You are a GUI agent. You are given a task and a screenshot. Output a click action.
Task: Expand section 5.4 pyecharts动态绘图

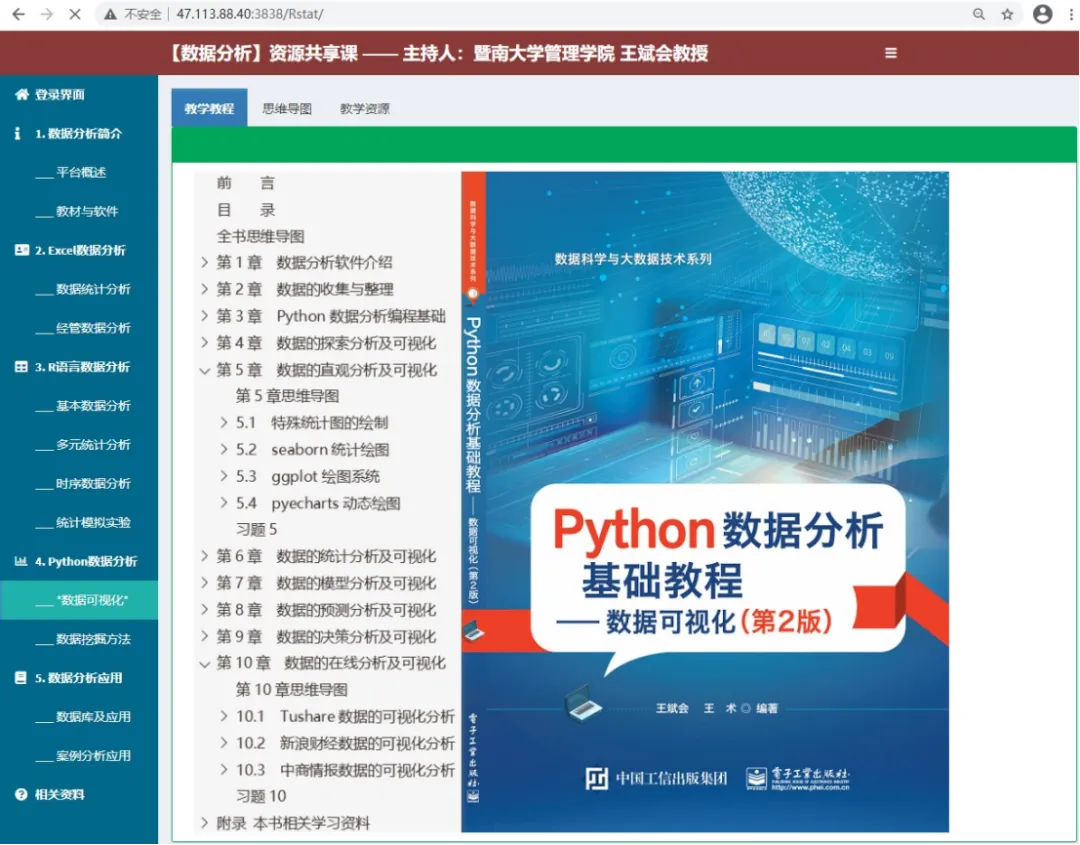pyautogui.click(x=224, y=503)
